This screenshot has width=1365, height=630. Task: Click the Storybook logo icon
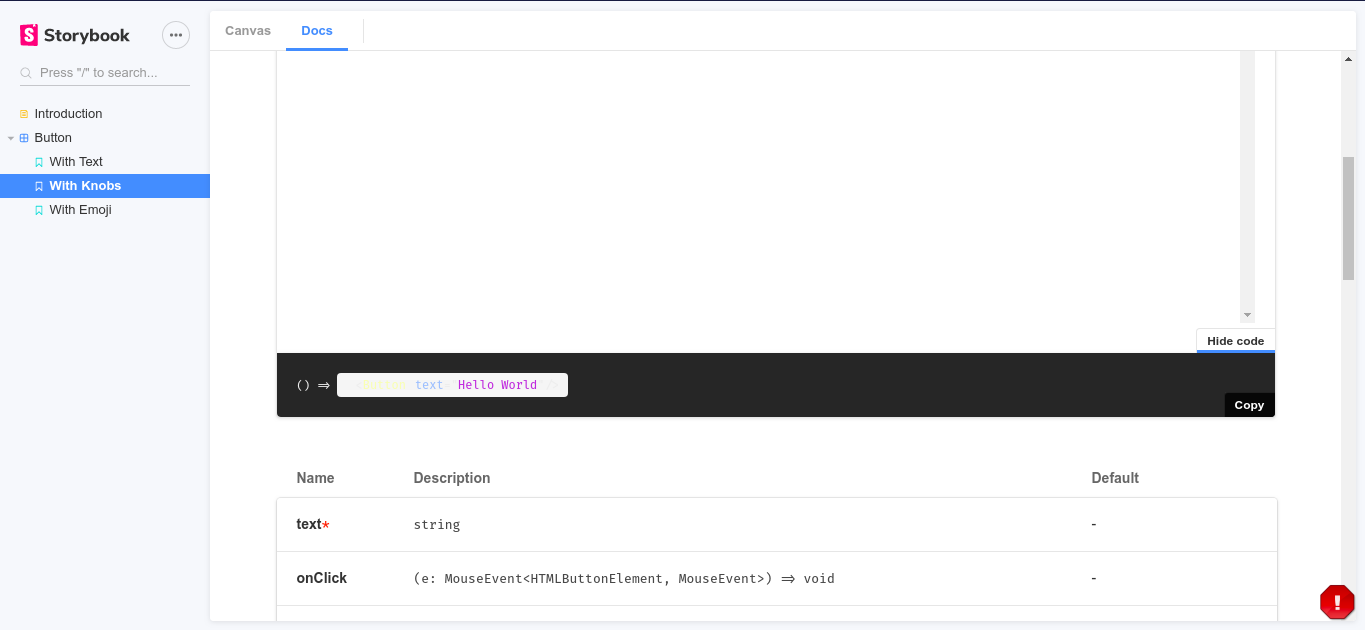pyautogui.click(x=27, y=34)
